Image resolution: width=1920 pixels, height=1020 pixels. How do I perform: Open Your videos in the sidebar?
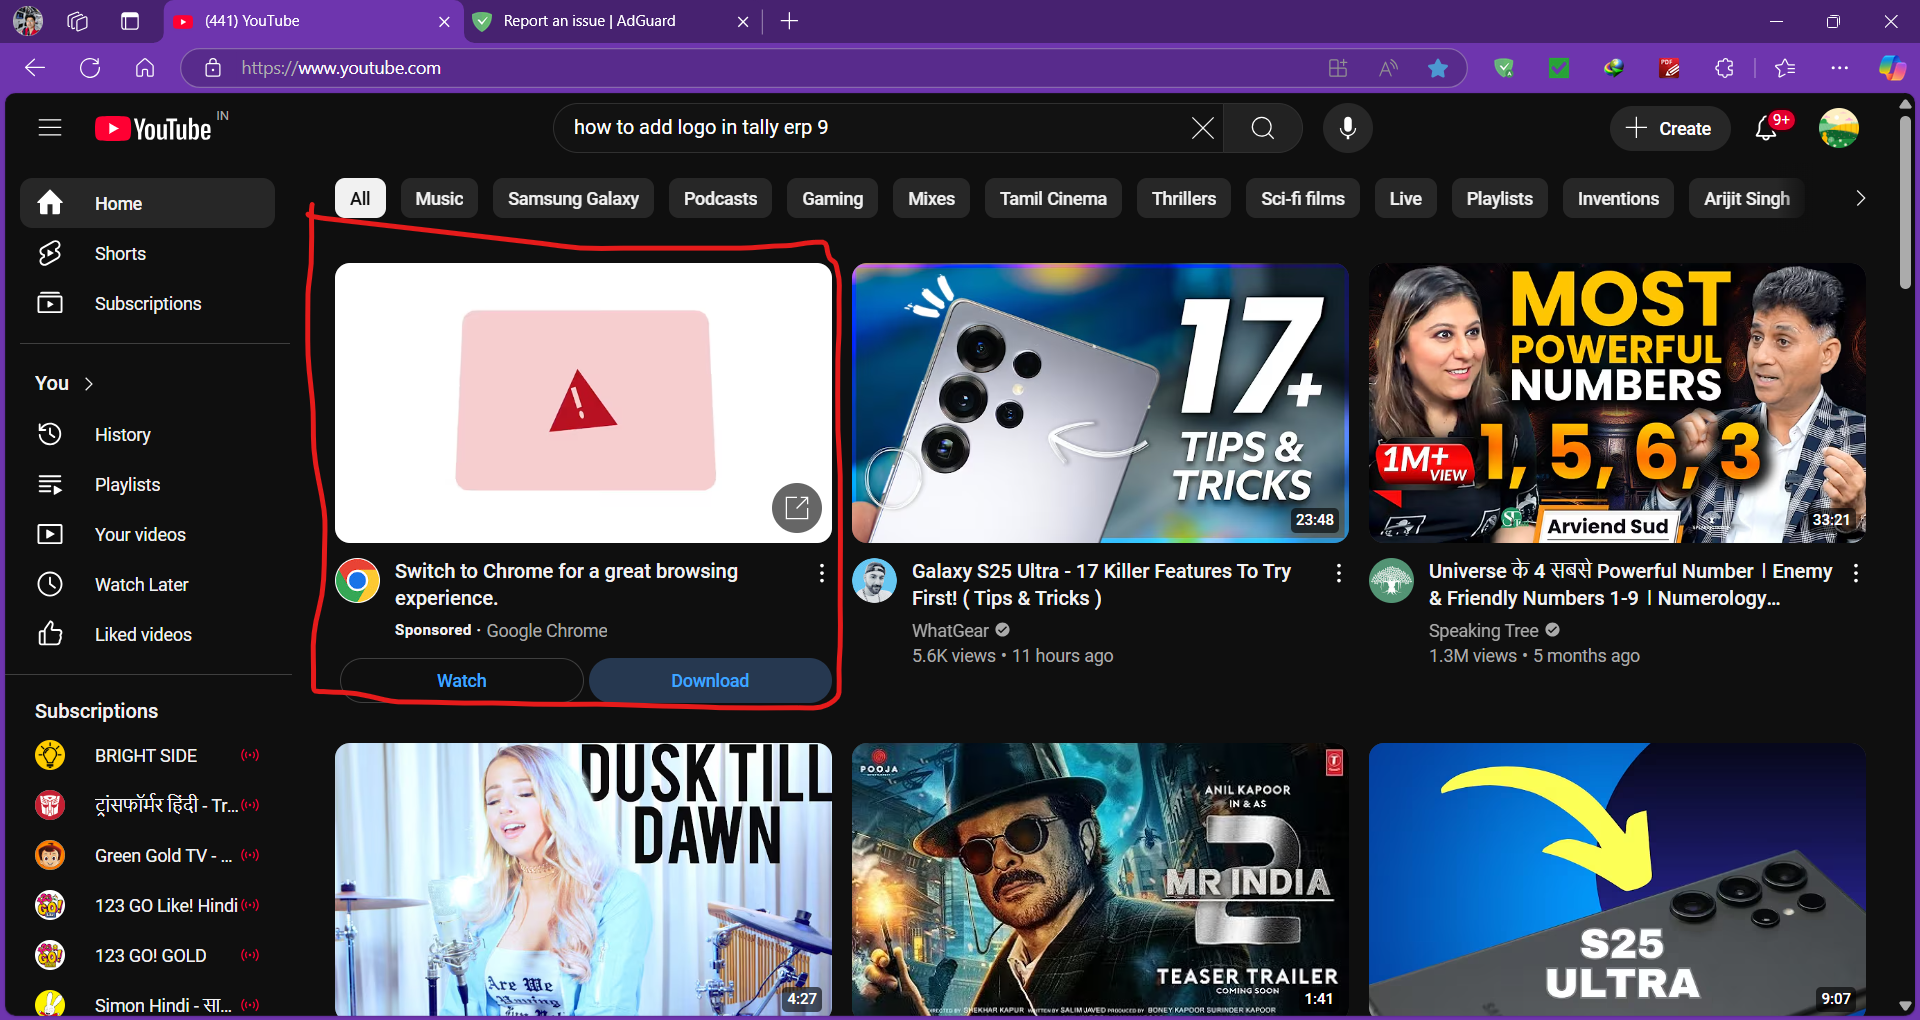[x=148, y=535]
